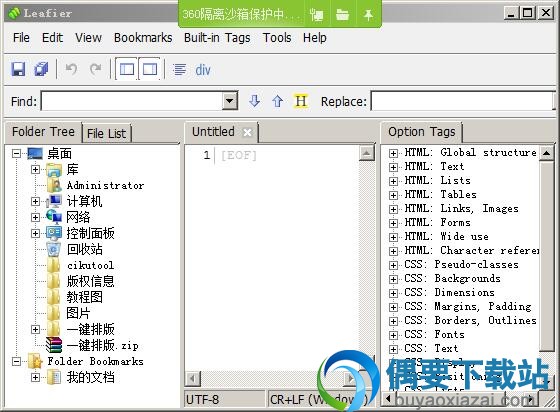Screen dimensions: 560x412
Task: Click editor vertical scrollbar up arrow
Action: tap(366, 154)
